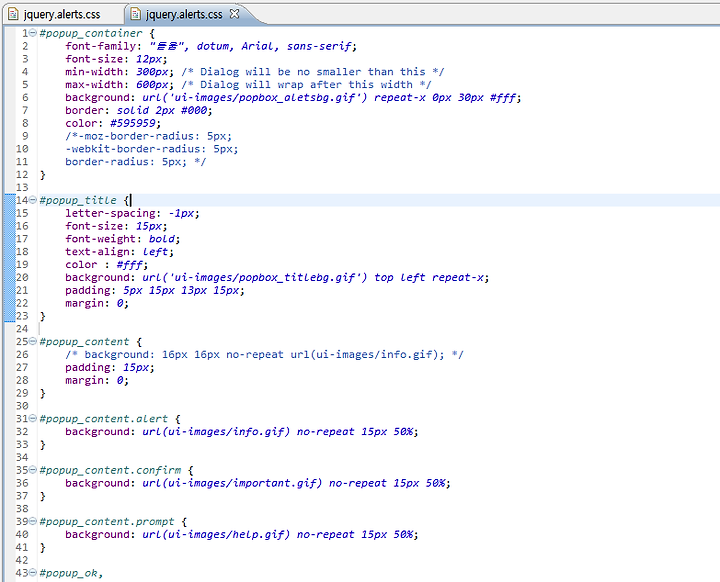Image resolution: width=720 pixels, height=582 pixels.
Task: Click the #popup_content.alert selector
Action: [x=104, y=419]
